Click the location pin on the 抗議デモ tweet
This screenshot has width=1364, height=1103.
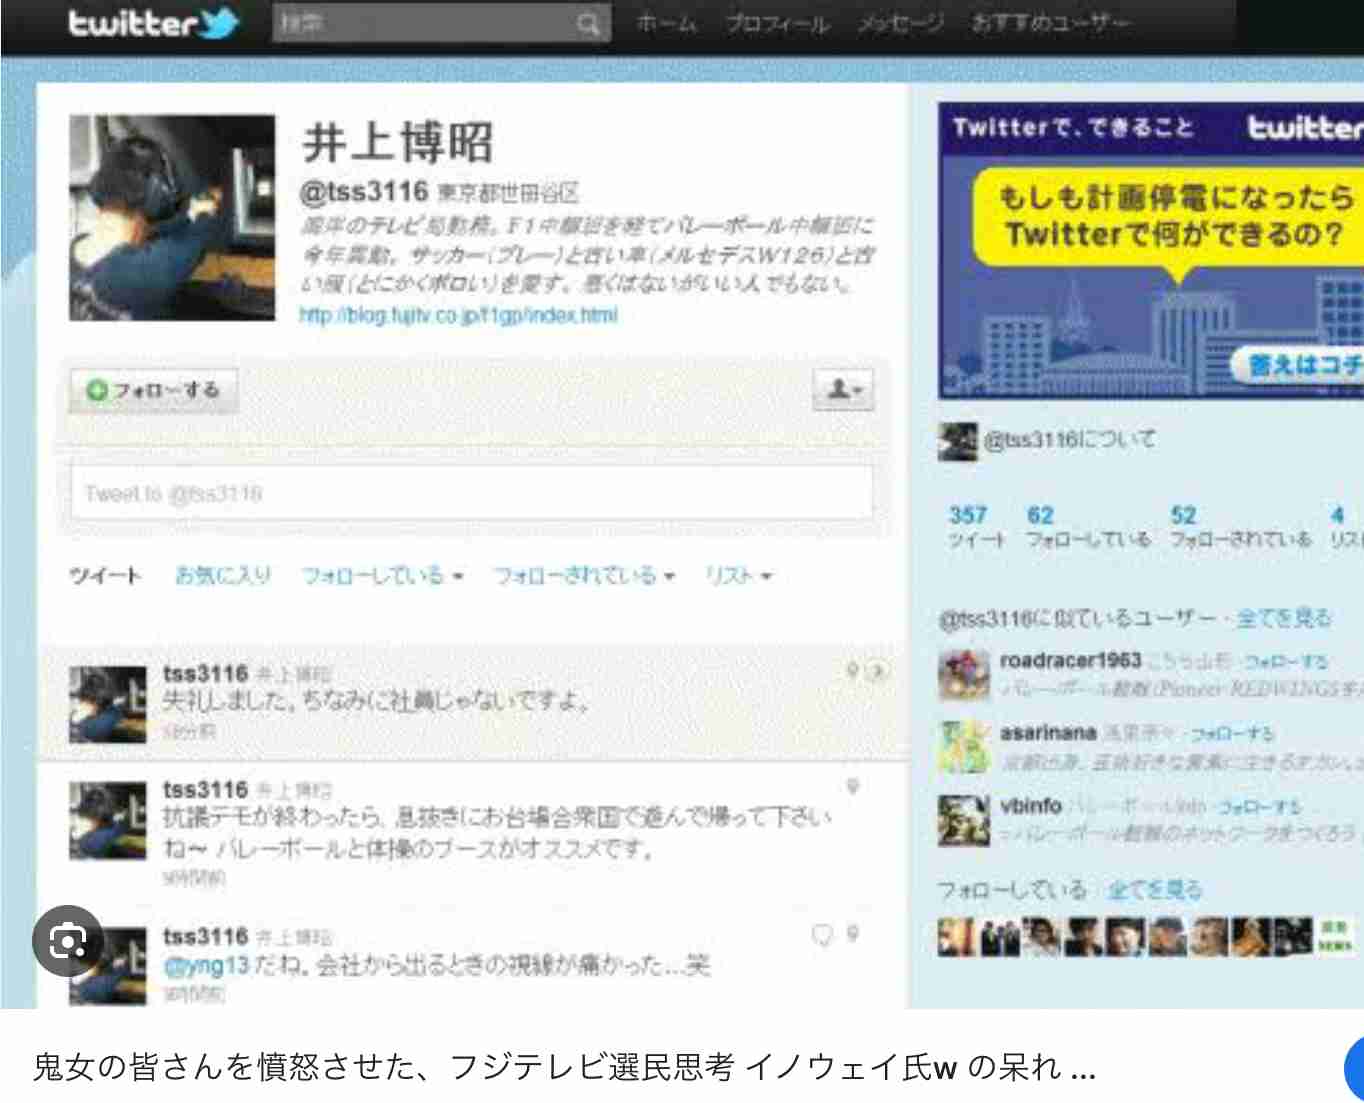point(853,787)
